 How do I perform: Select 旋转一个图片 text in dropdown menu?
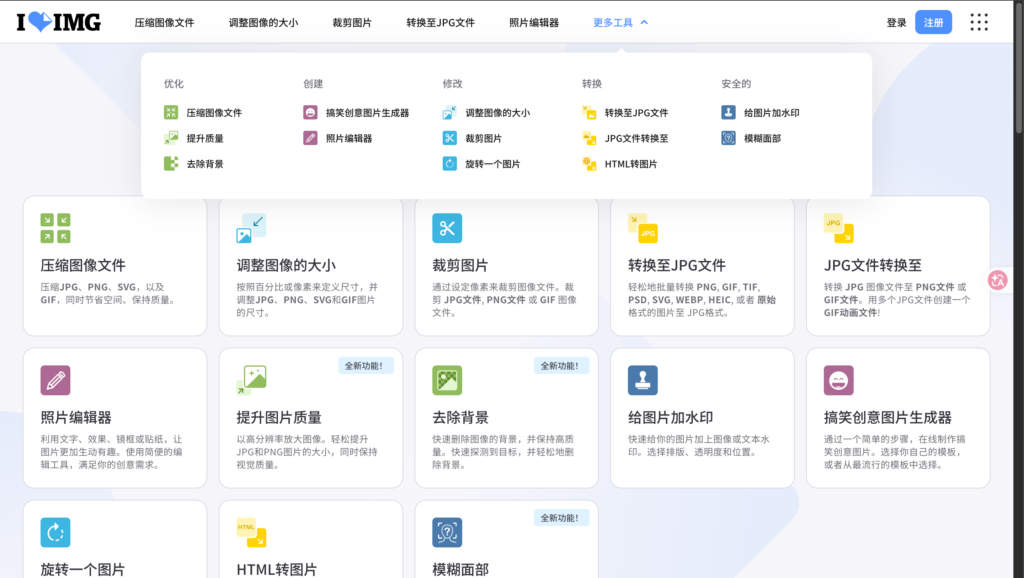click(493, 164)
